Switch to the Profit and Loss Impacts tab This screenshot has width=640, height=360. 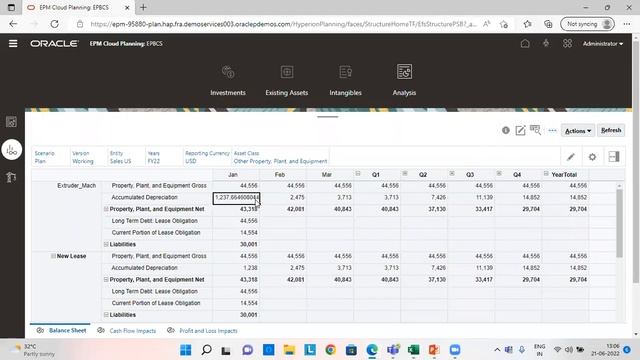point(202,331)
